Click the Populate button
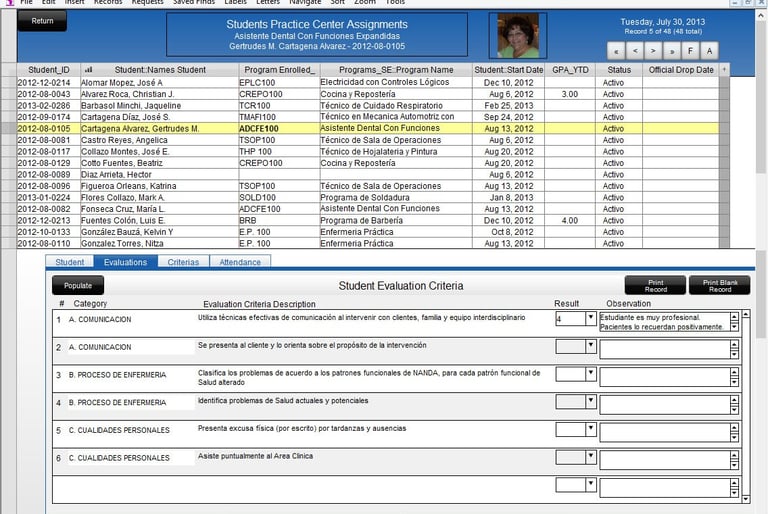This screenshot has height=514, width=768. [x=78, y=286]
